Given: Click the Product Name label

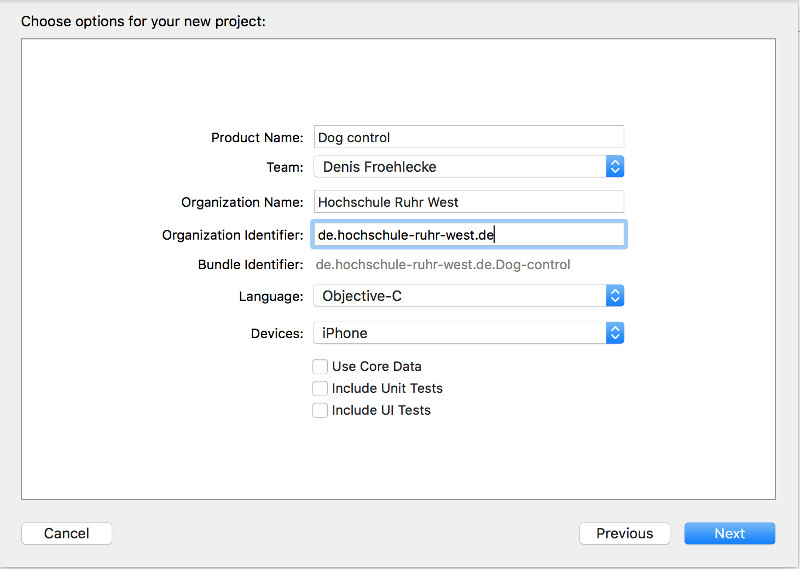Looking at the screenshot, I should click(257, 138).
